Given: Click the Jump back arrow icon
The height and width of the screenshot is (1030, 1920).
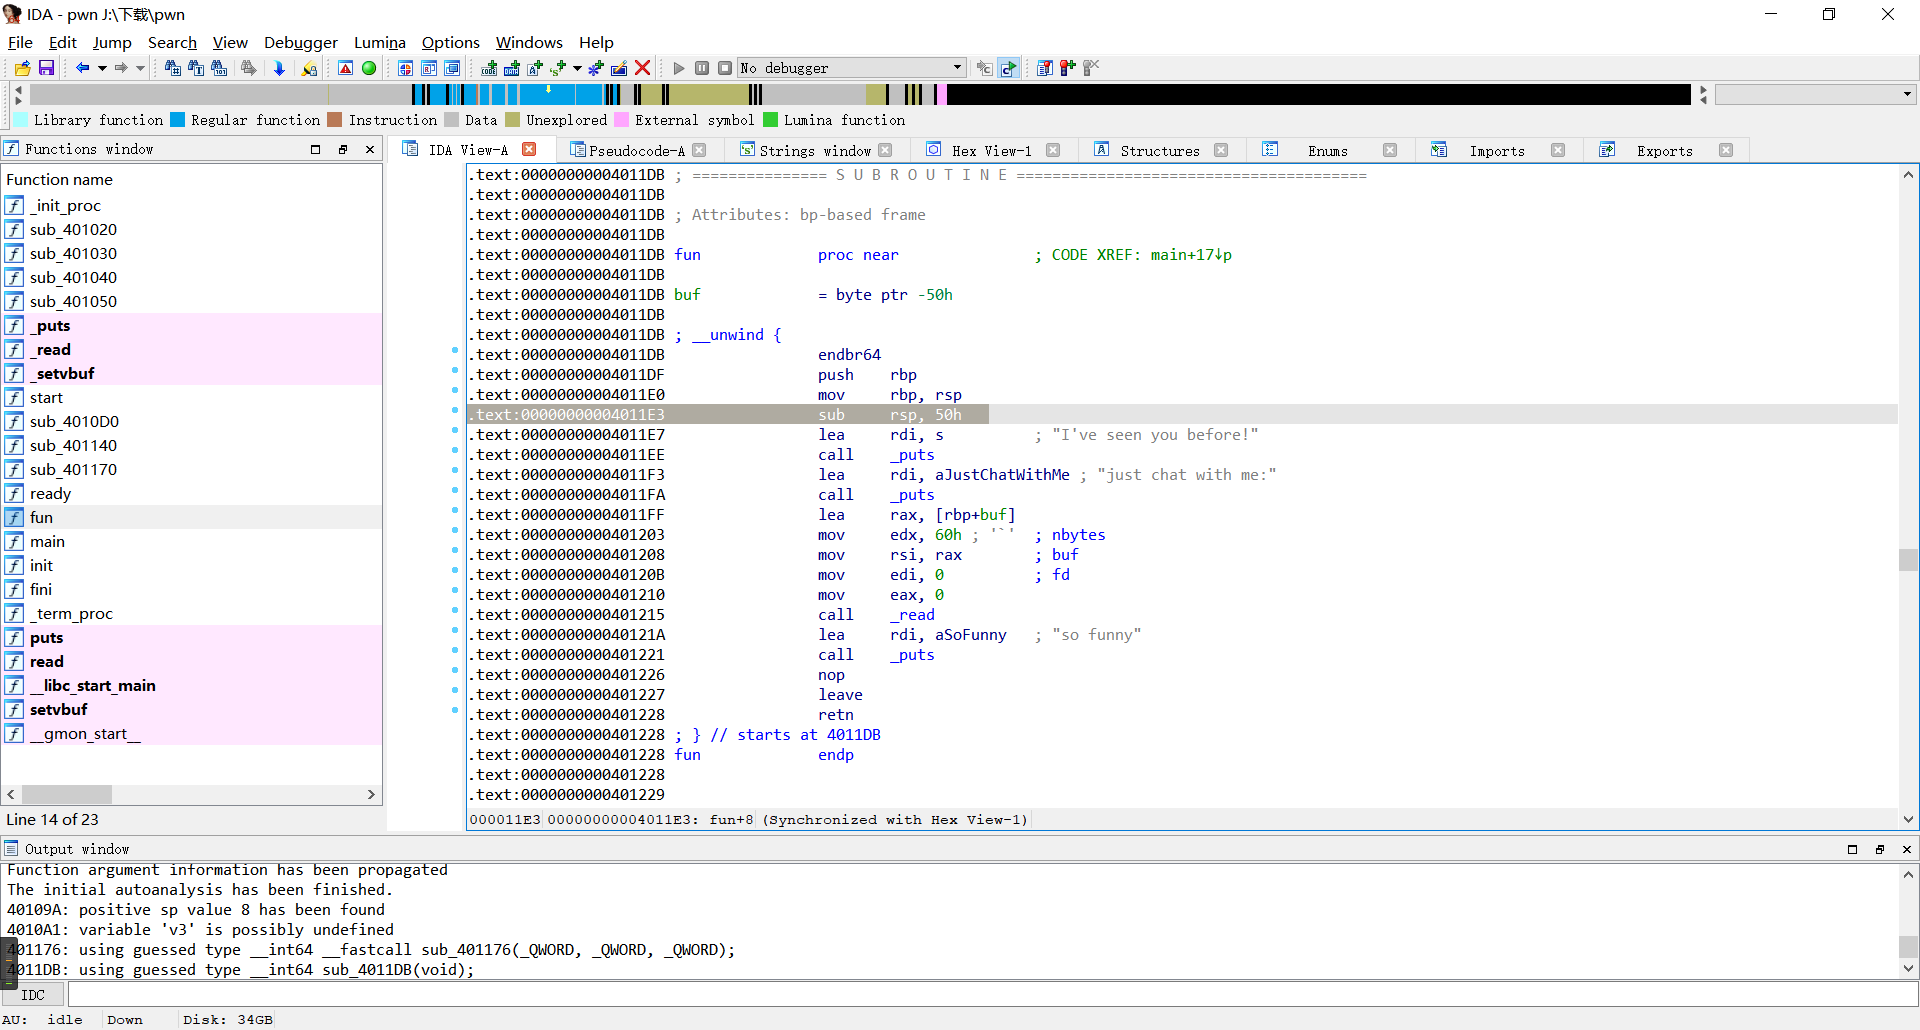Looking at the screenshot, I should tap(82, 68).
